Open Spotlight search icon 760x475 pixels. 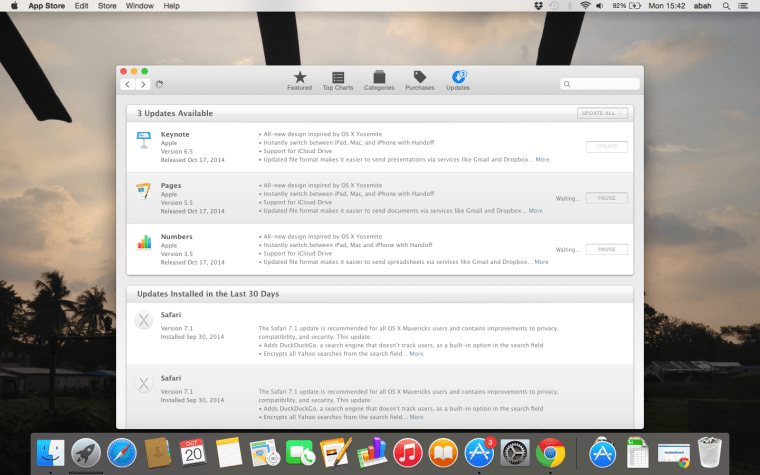click(x=726, y=6)
